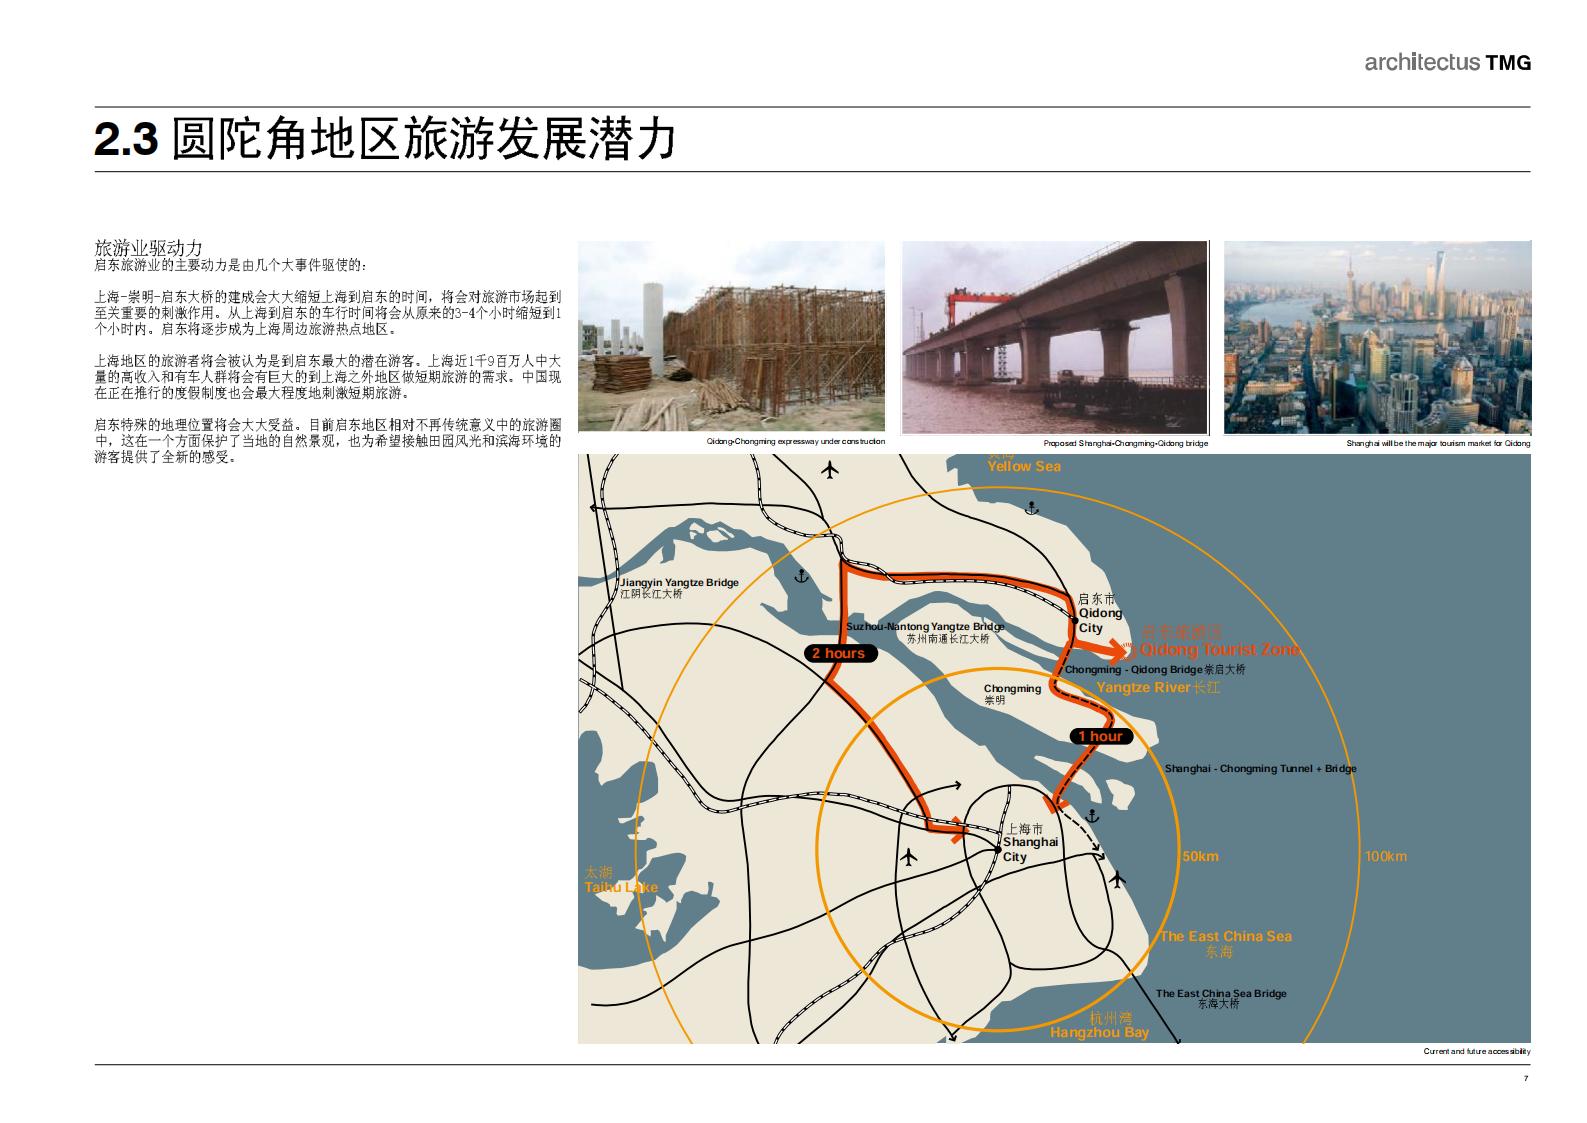Click the 'Yellow Sea' map label

tap(1024, 466)
